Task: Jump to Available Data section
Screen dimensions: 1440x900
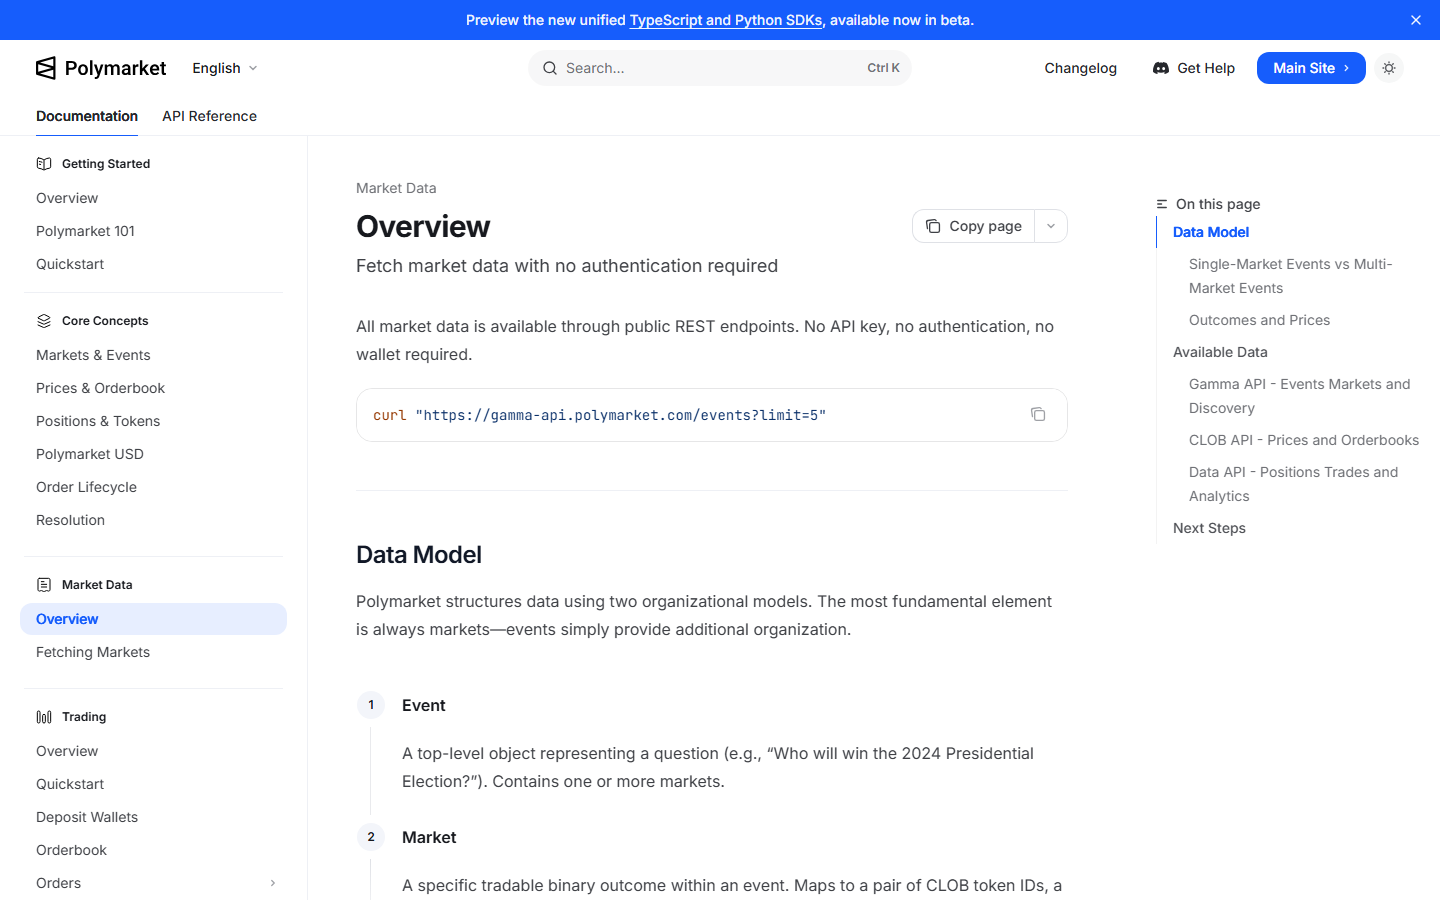Action: tap(1220, 352)
